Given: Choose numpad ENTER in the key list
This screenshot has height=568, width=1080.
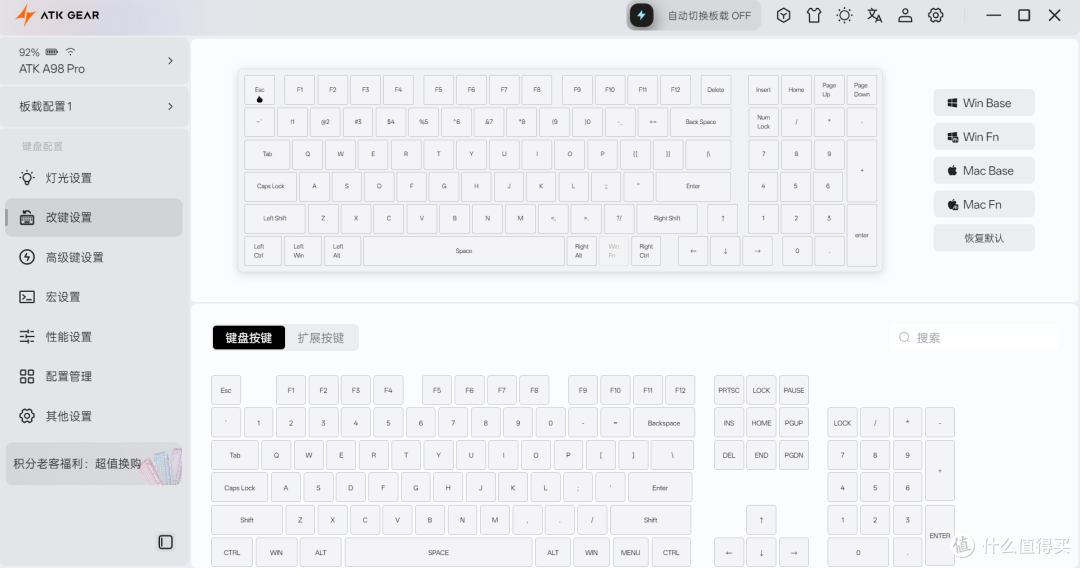Looking at the screenshot, I should click(x=939, y=536).
